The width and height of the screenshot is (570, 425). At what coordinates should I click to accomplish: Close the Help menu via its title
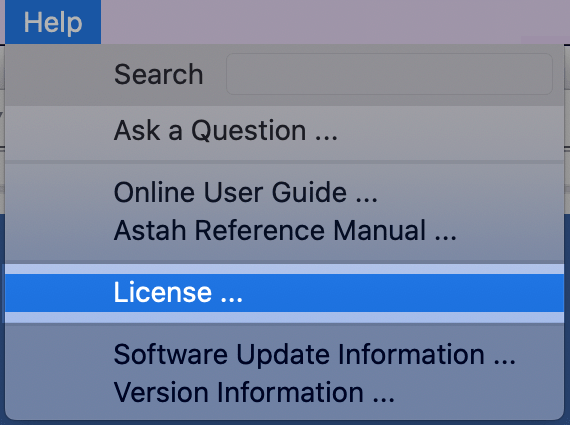(53, 22)
